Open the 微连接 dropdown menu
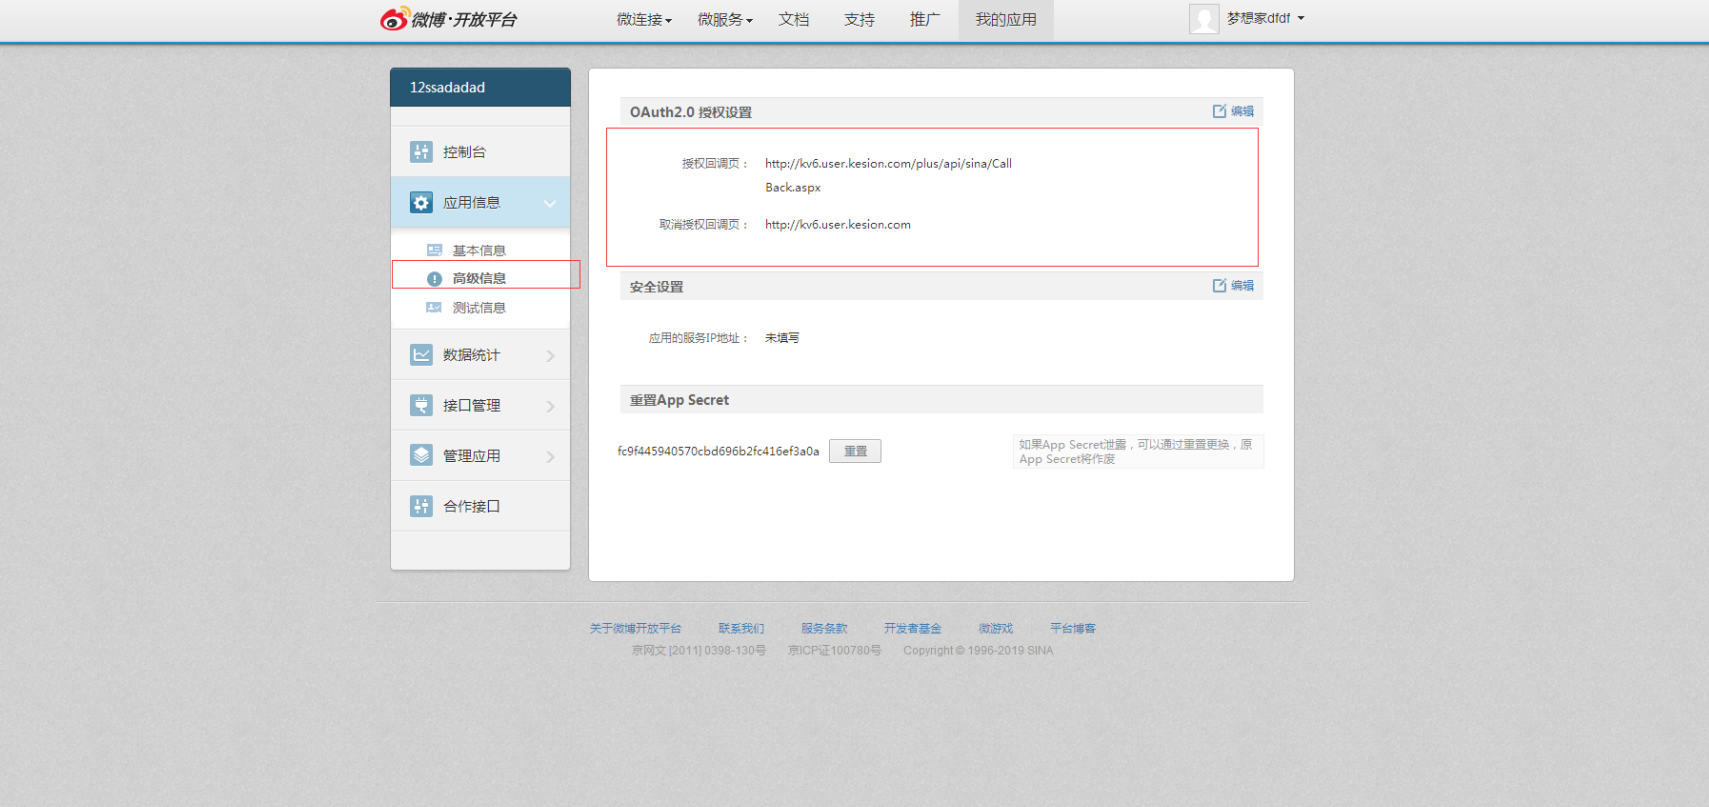 [x=644, y=19]
